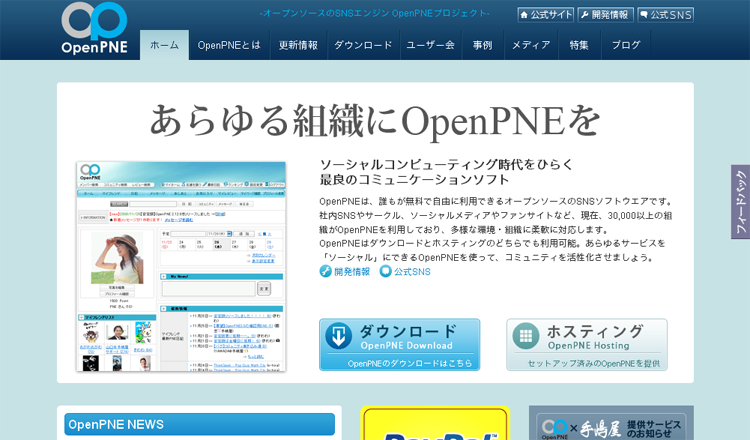The image size is (750, 440).
Task: Open the ホーム tab
Action: tap(164, 45)
